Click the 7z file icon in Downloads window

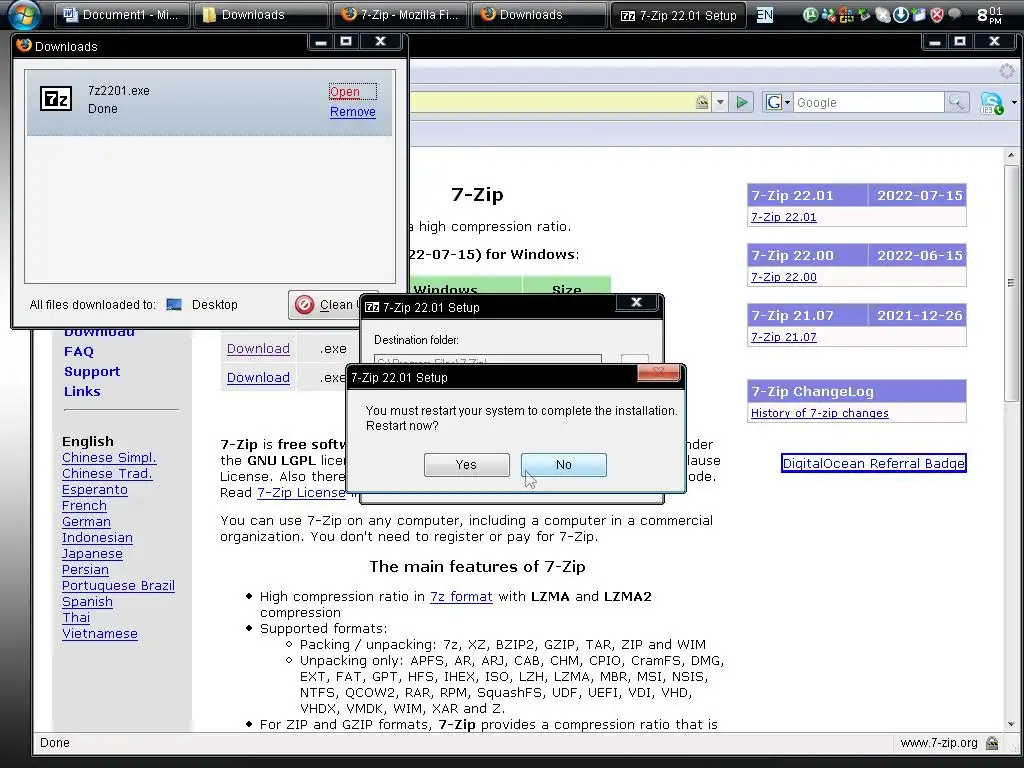tap(56, 99)
